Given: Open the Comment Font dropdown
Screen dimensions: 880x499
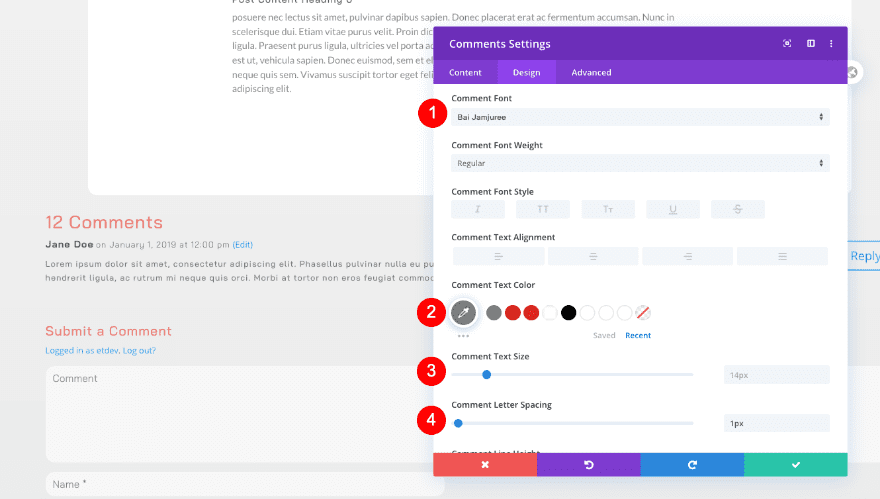Looking at the screenshot, I should pos(640,117).
